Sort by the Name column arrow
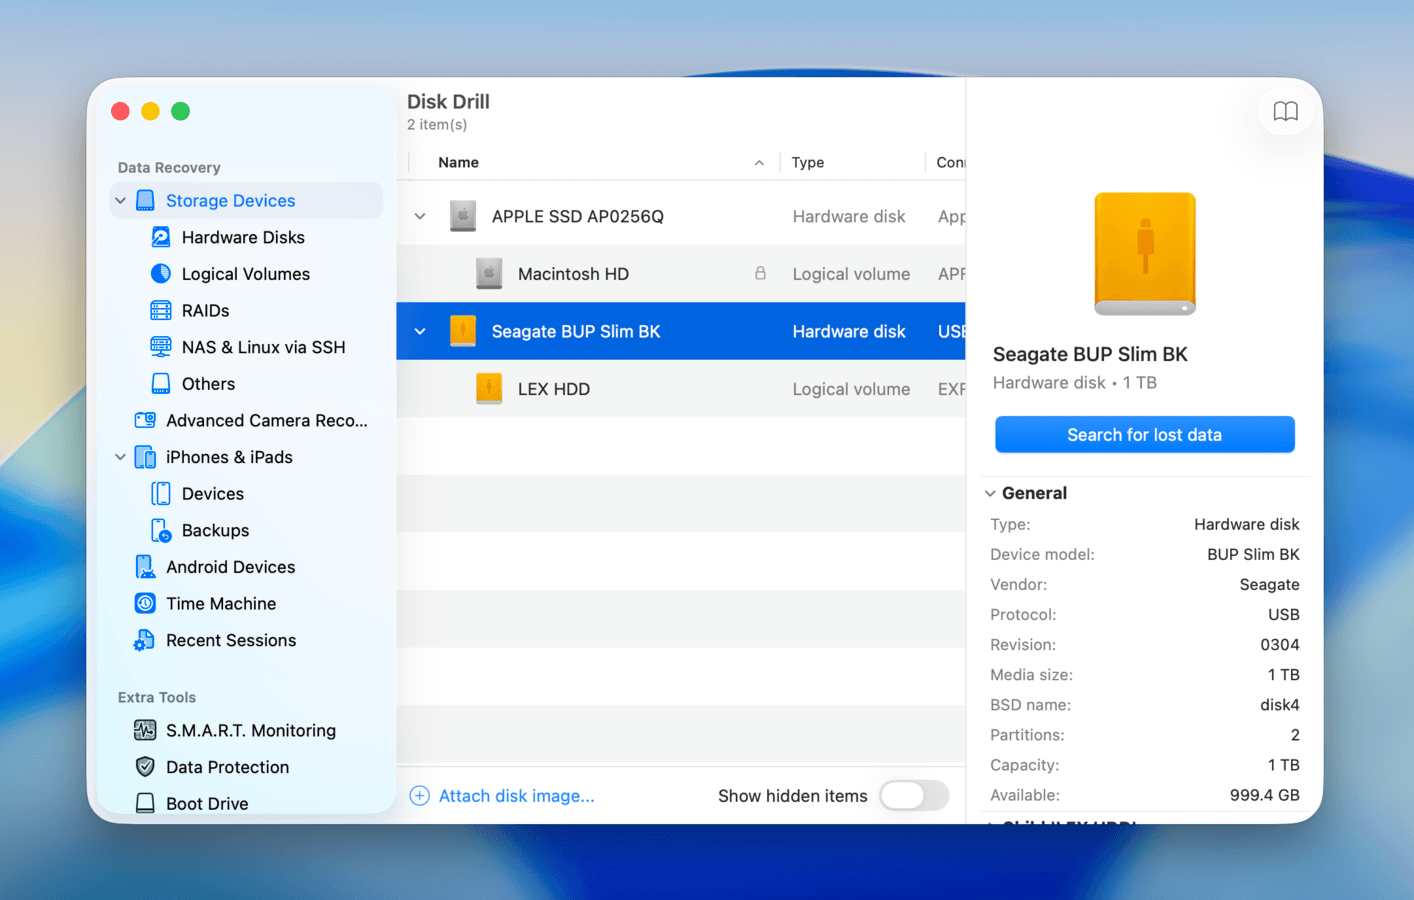Image resolution: width=1414 pixels, height=900 pixels. click(x=759, y=163)
